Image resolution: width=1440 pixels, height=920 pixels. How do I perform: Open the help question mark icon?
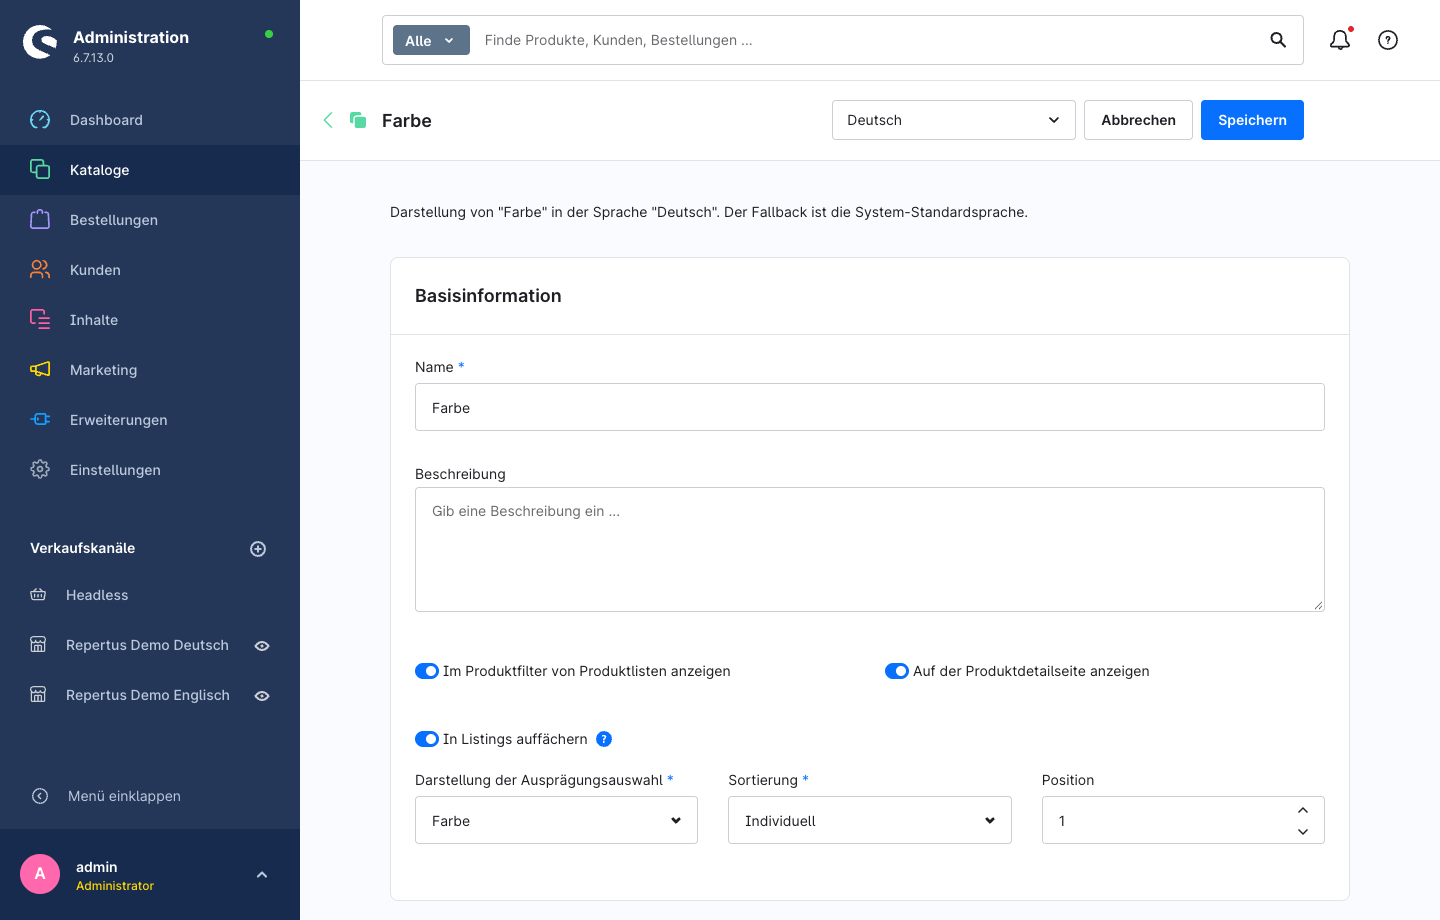(x=1388, y=40)
